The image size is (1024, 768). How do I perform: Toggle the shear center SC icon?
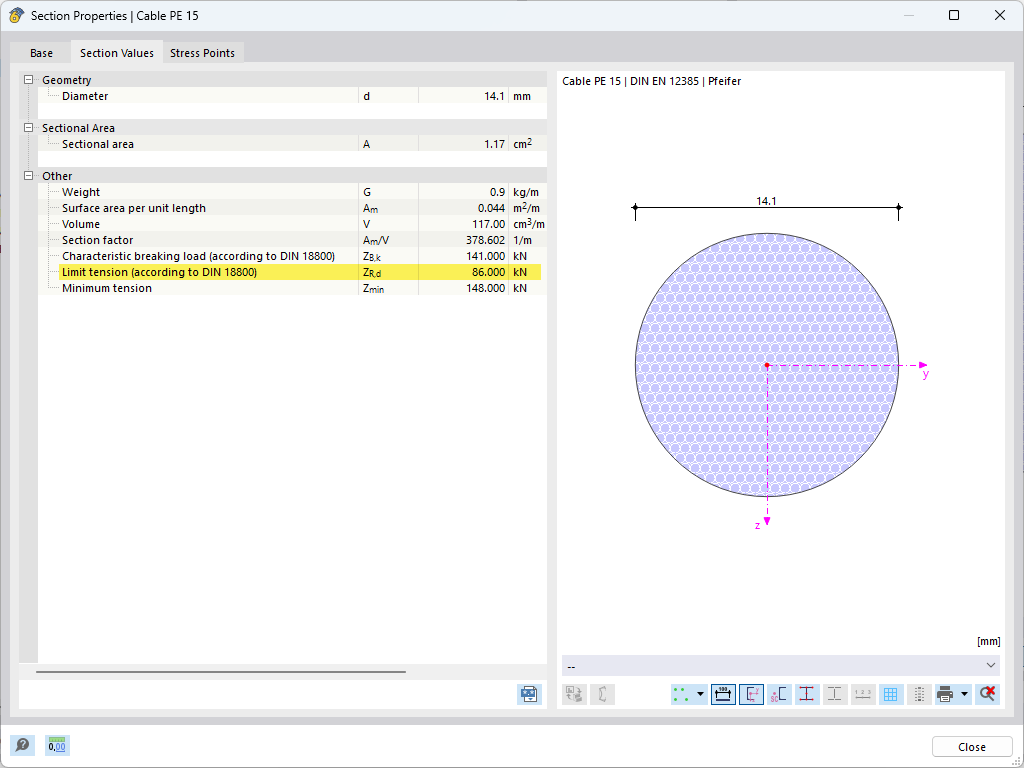778,694
